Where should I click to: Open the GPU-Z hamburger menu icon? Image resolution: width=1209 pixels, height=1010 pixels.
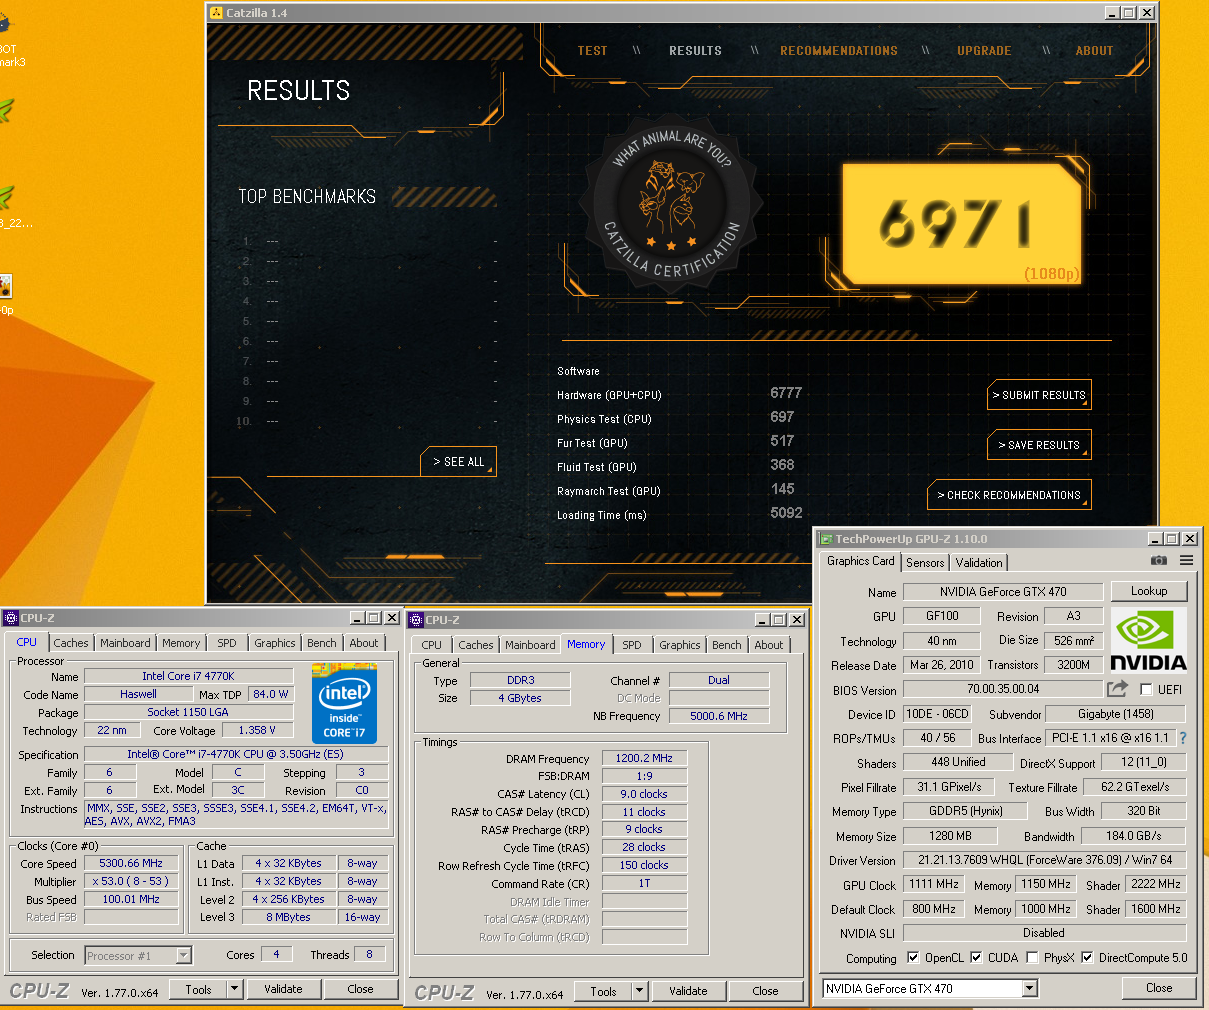point(1186,561)
